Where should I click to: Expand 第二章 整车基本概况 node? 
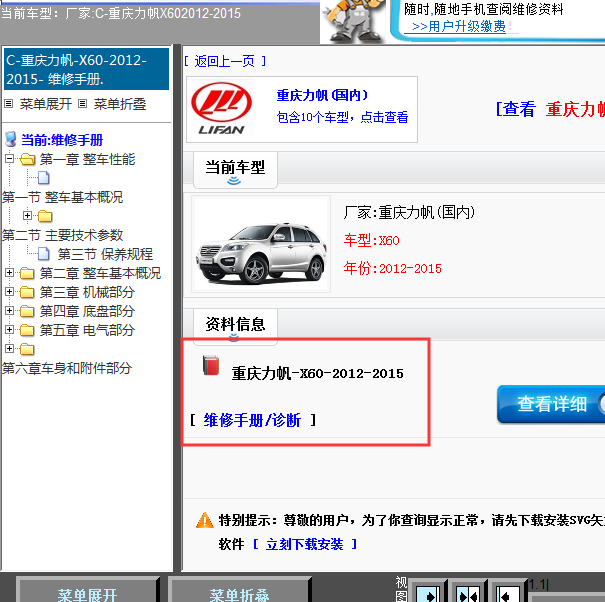[9, 272]
